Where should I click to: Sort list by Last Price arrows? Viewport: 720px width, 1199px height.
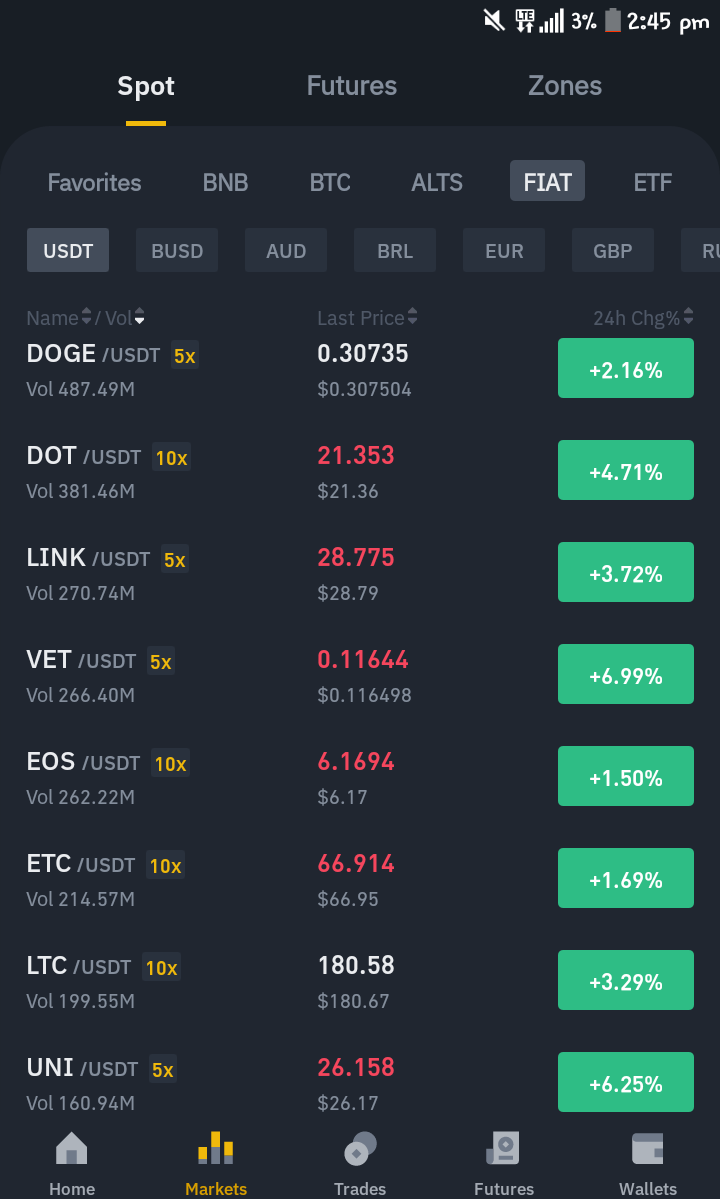click(x=413, y=316)
